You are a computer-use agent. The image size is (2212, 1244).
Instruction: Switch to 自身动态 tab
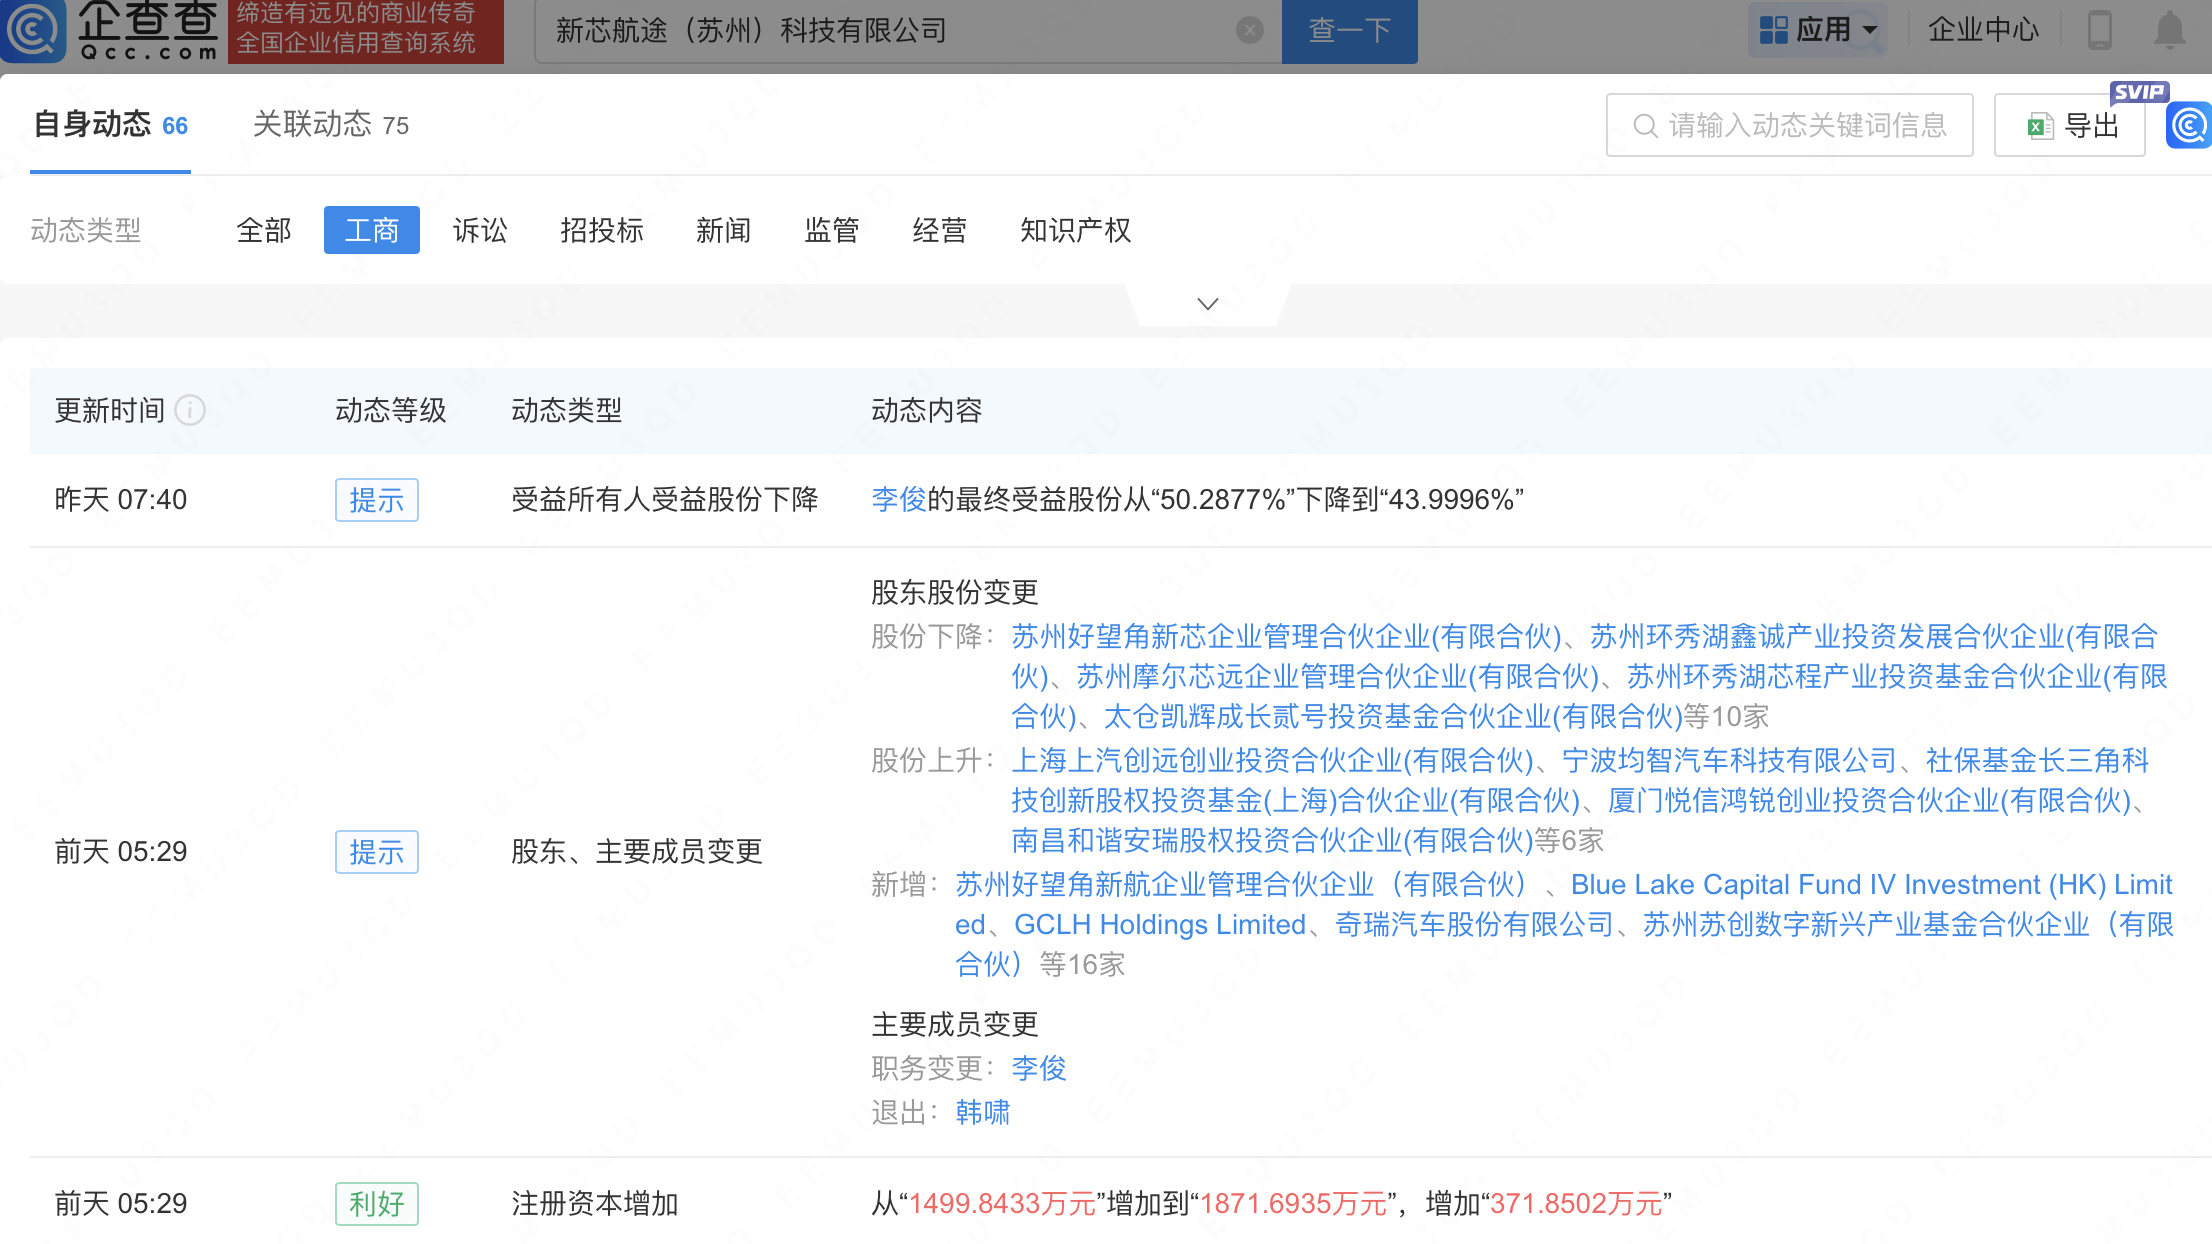click(110, 125)
